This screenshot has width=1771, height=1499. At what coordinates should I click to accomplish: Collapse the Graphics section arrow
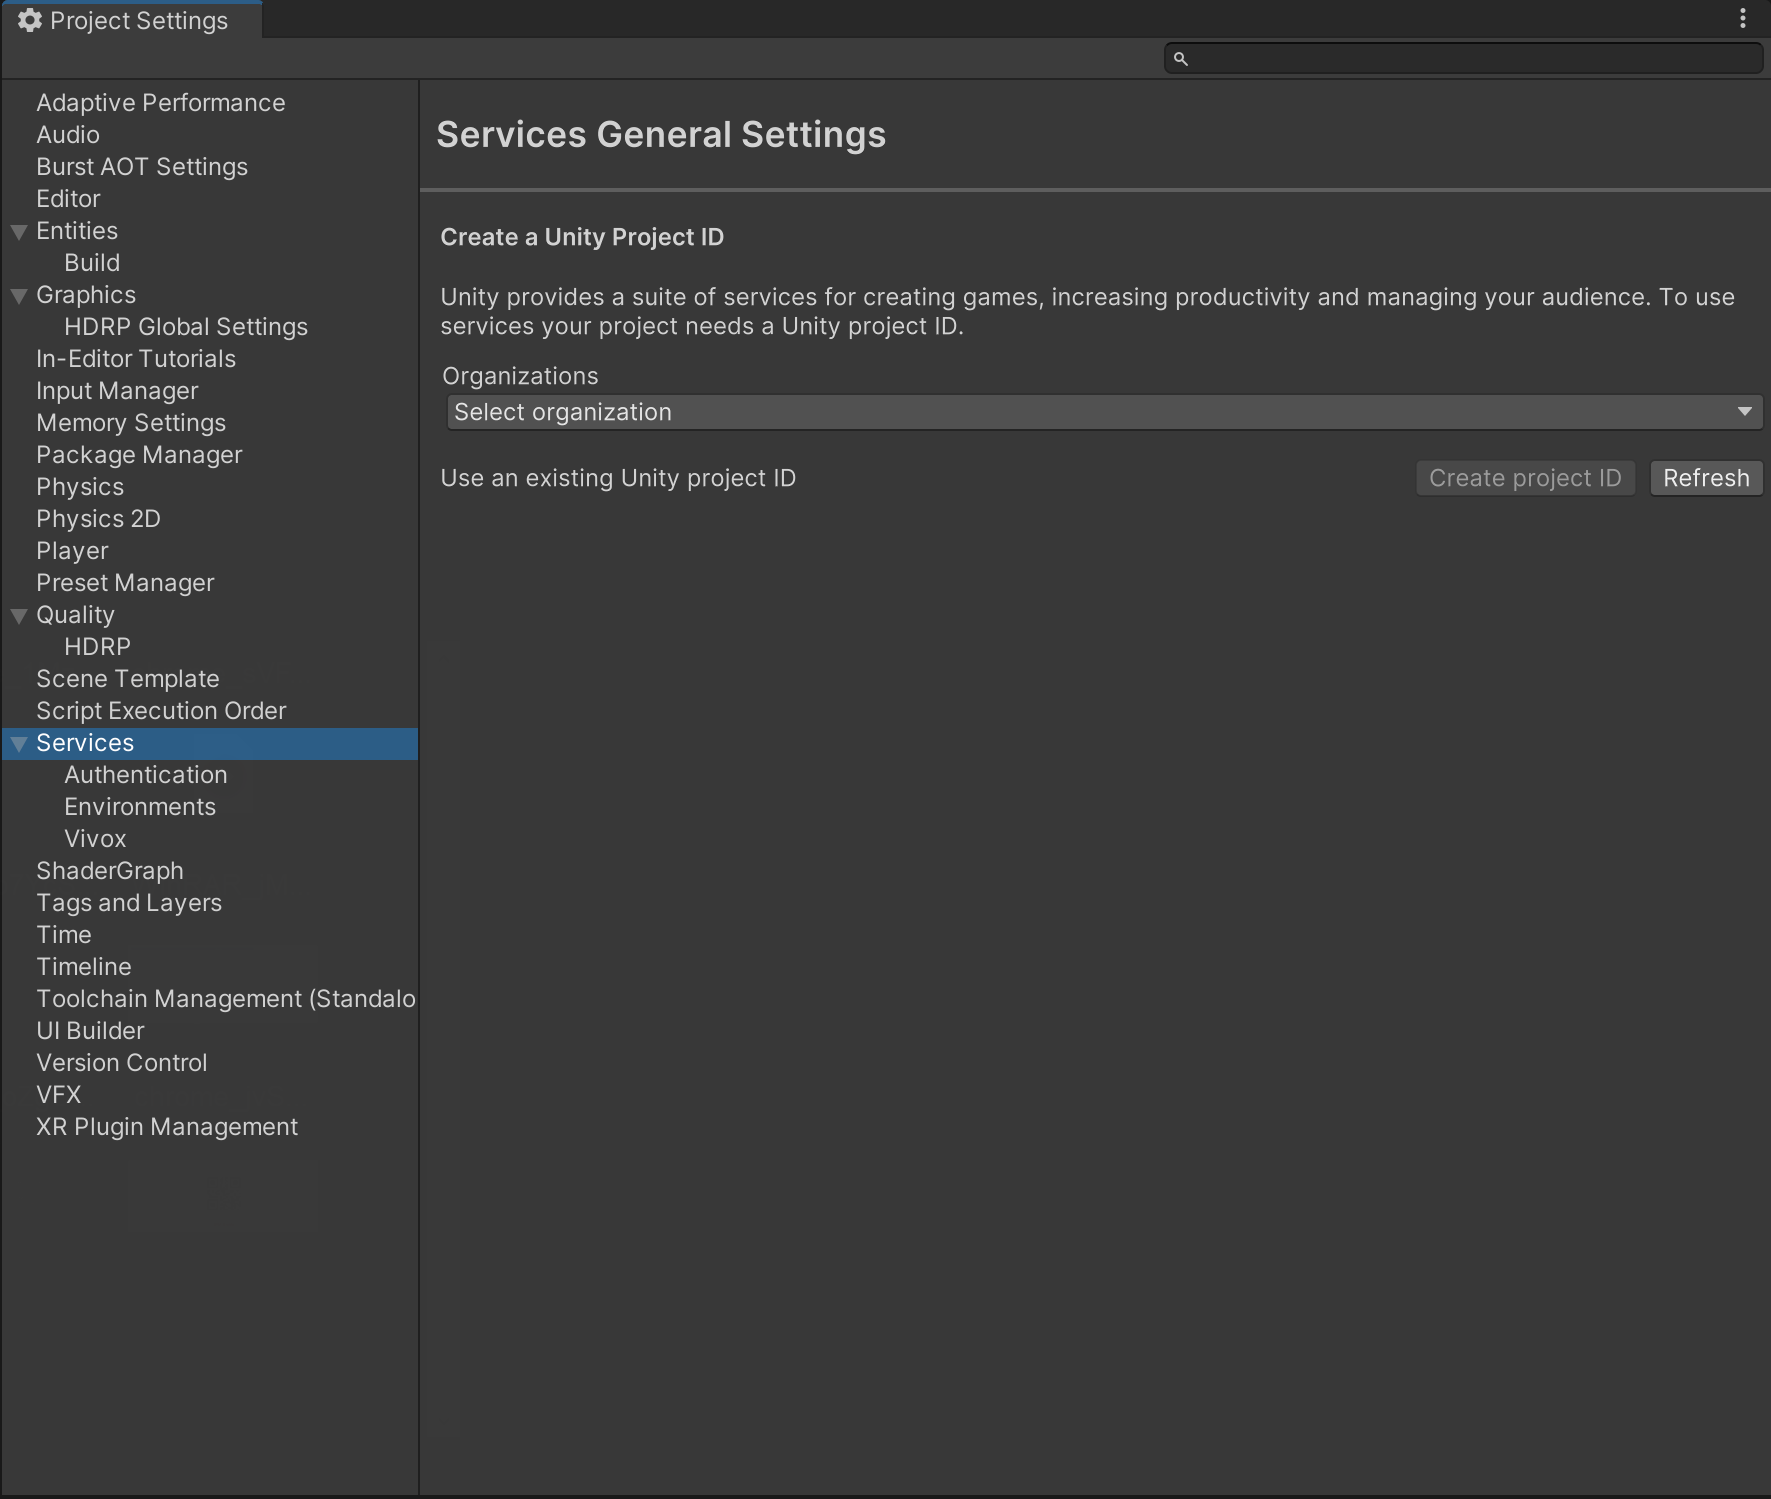click(19, 296)
